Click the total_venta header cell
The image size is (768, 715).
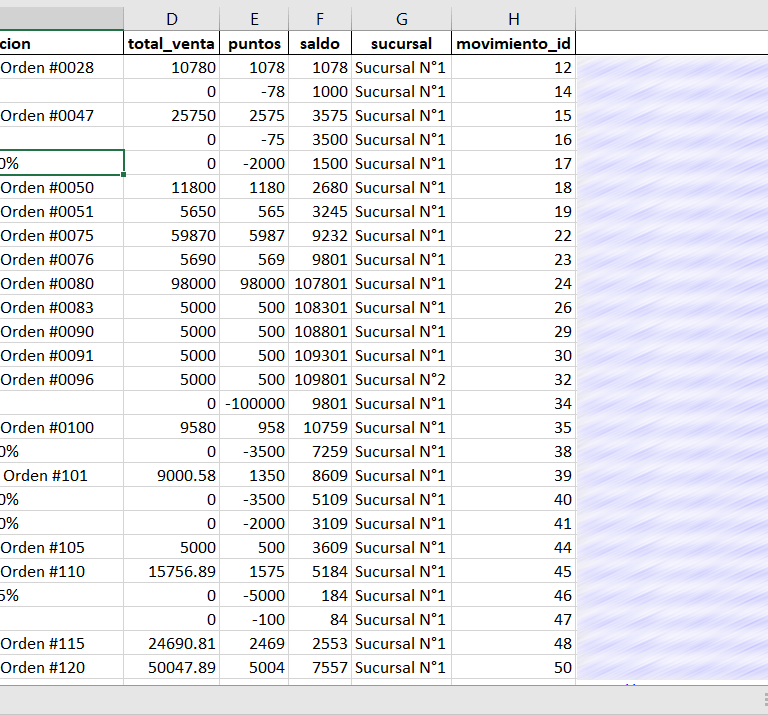point(171,43)
